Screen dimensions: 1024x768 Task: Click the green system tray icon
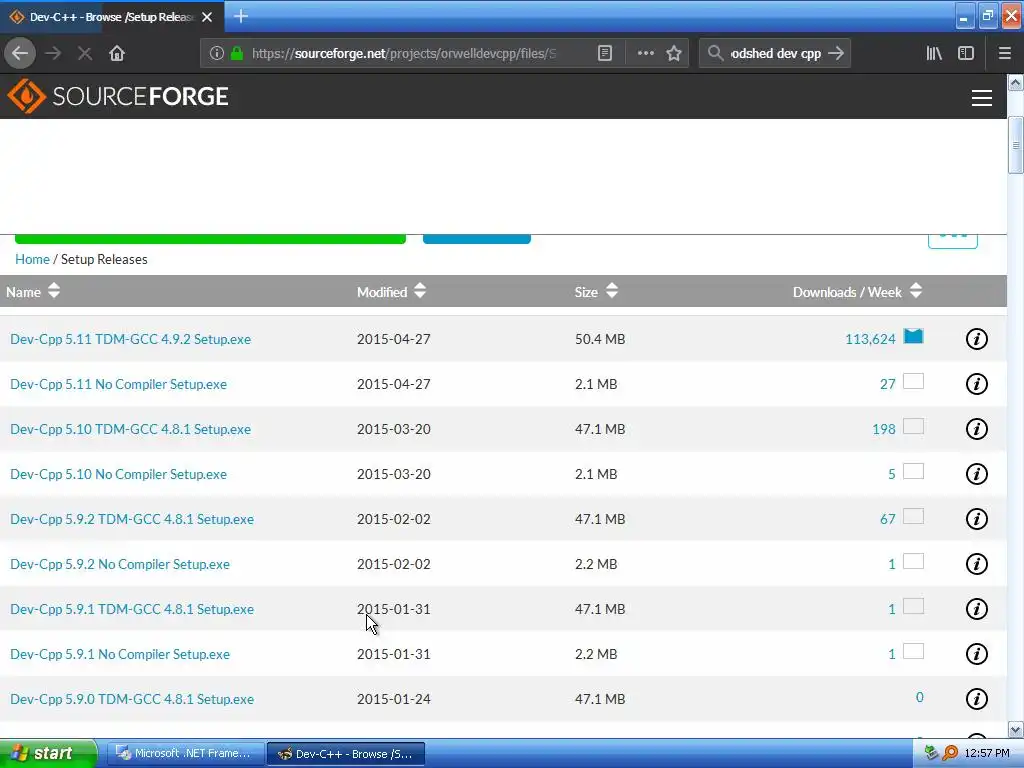point(931,754)
